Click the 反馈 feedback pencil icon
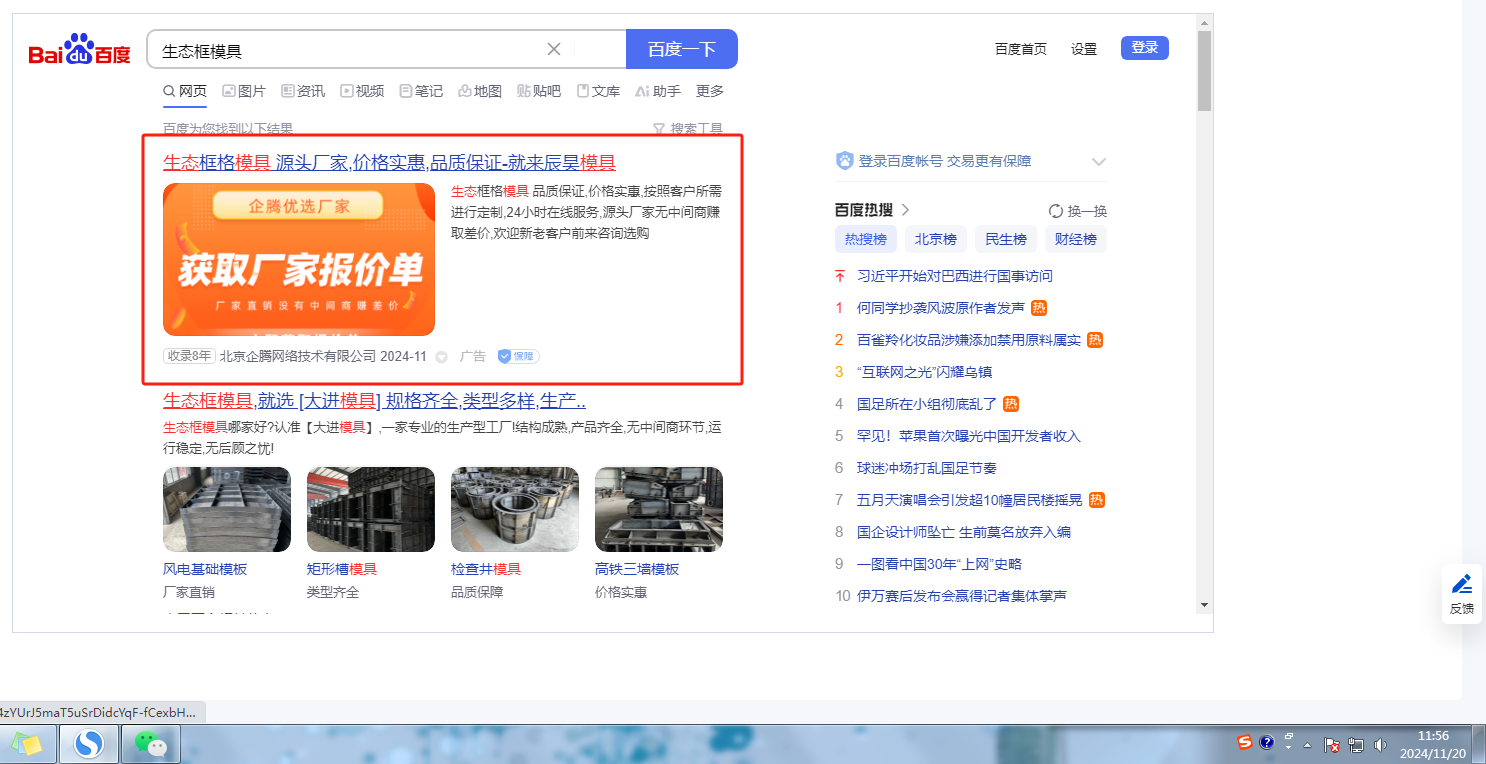The image size is (1486, 764). [1462, 584]
